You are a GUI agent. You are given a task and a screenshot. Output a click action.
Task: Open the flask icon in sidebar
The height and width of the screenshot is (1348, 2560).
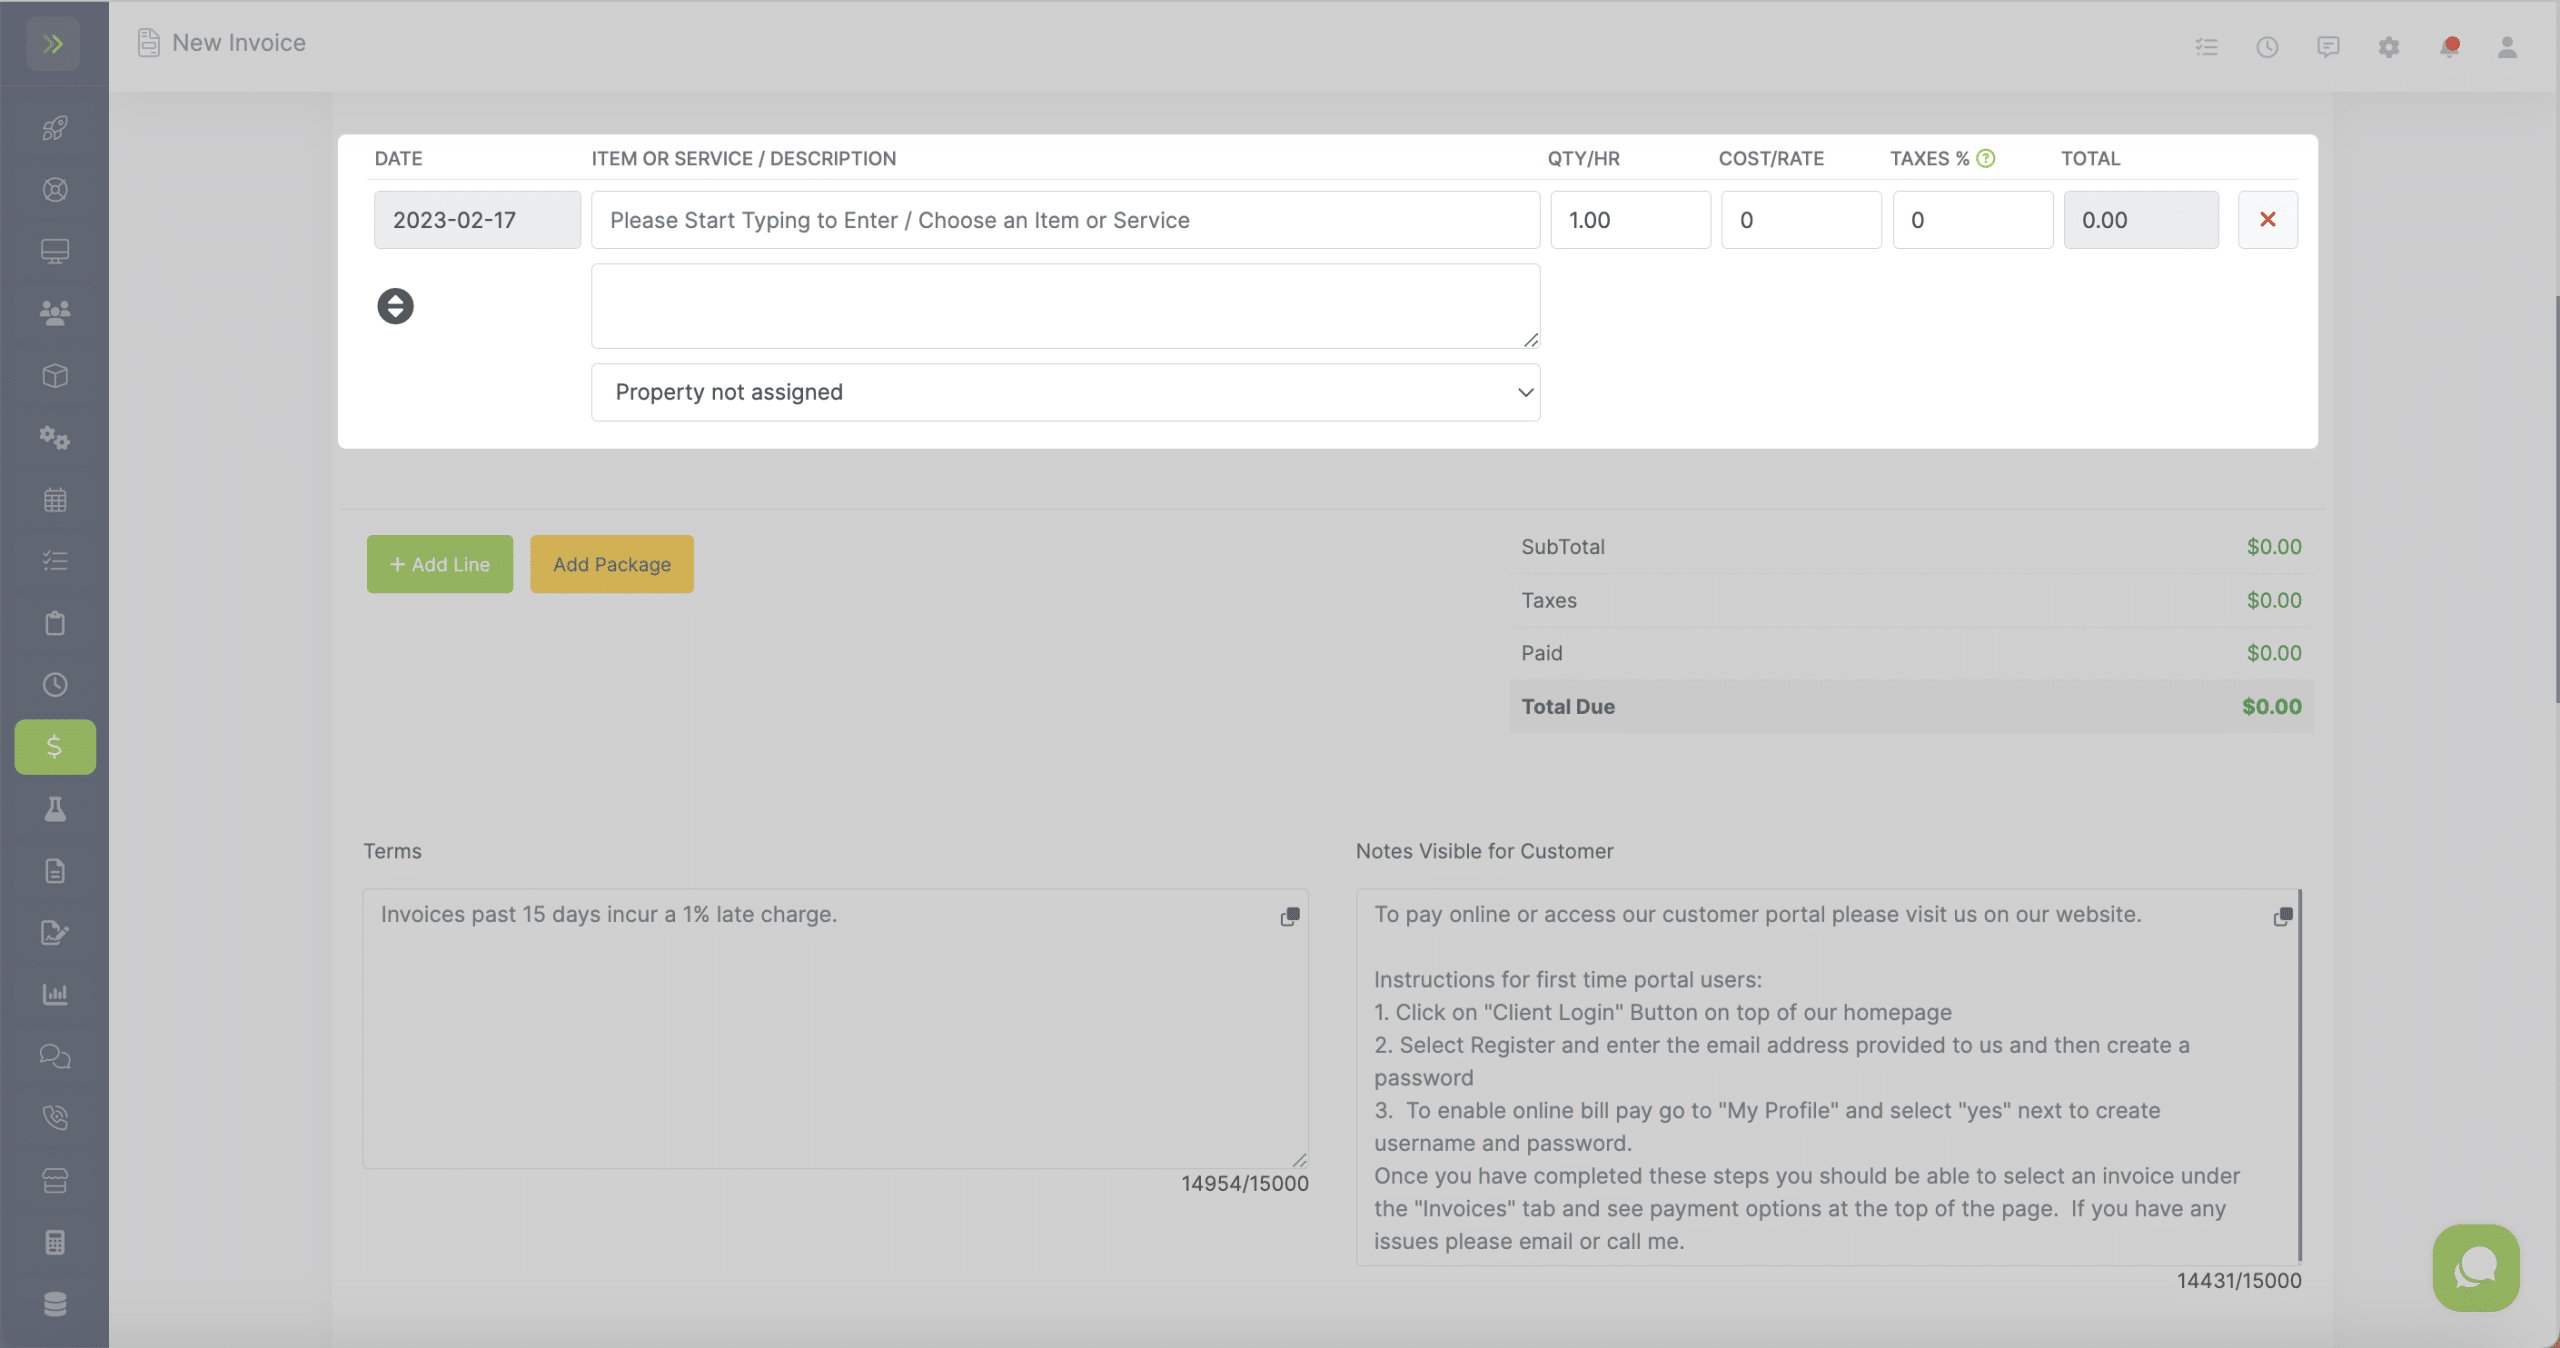tap(55, 809)
